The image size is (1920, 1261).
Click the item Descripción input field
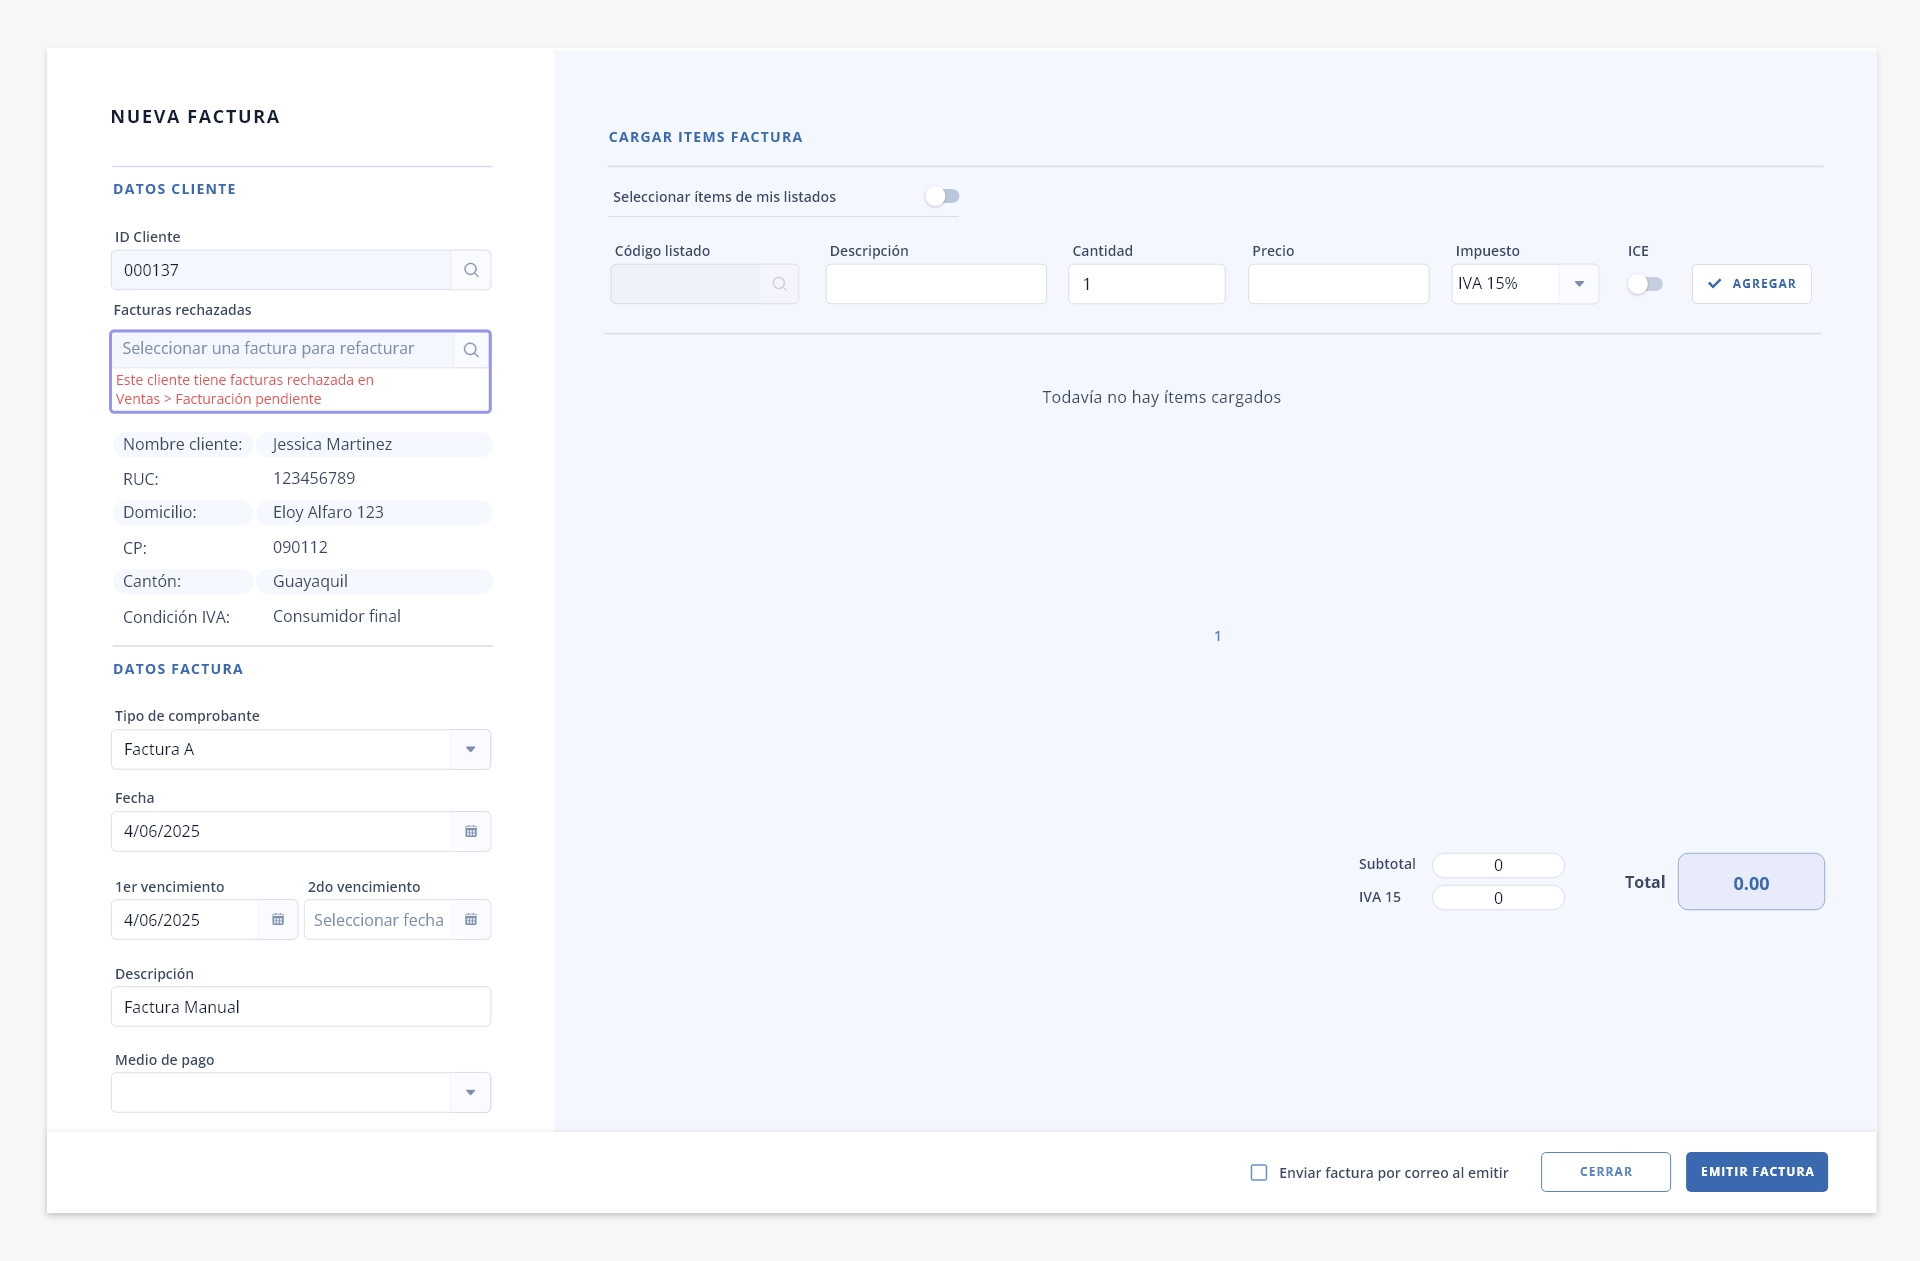click(x=936, y=284)
